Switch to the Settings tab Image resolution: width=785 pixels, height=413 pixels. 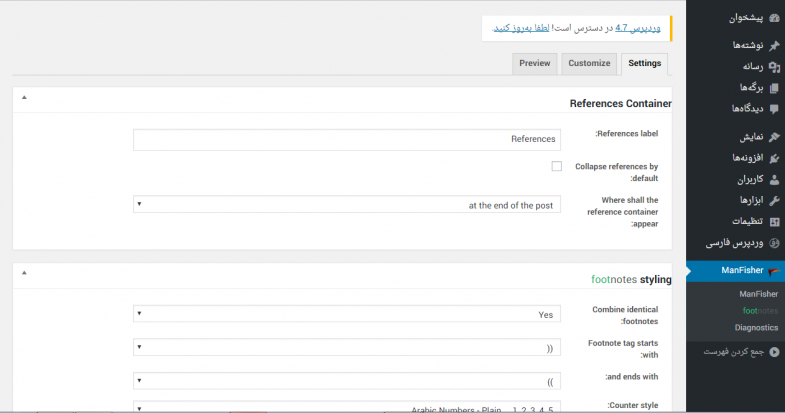[x=644, y=64]
